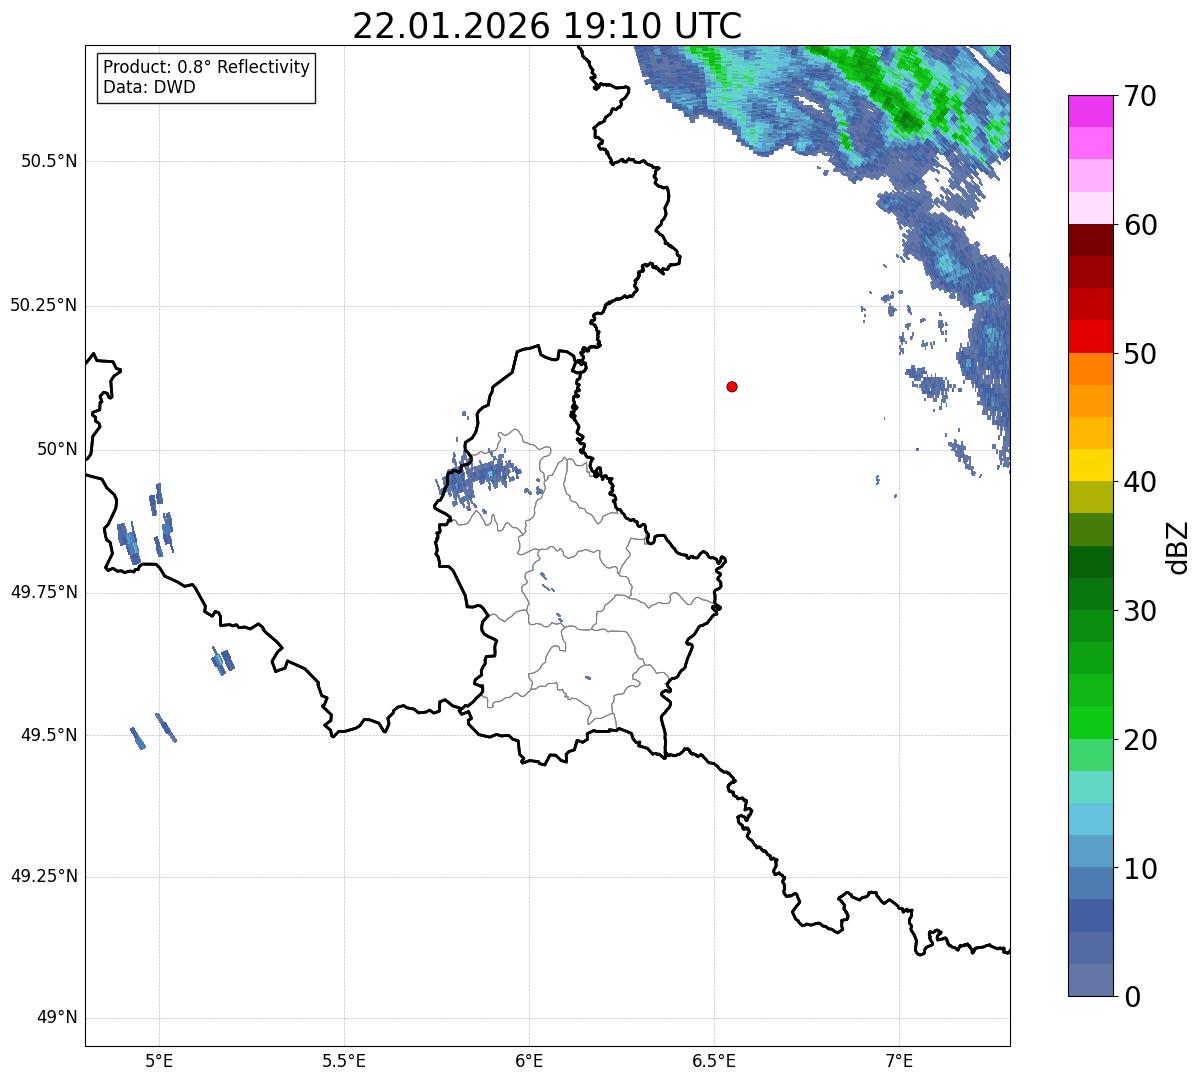
Task: Click the red station marker dot
Action: click(x=732, y=386)
